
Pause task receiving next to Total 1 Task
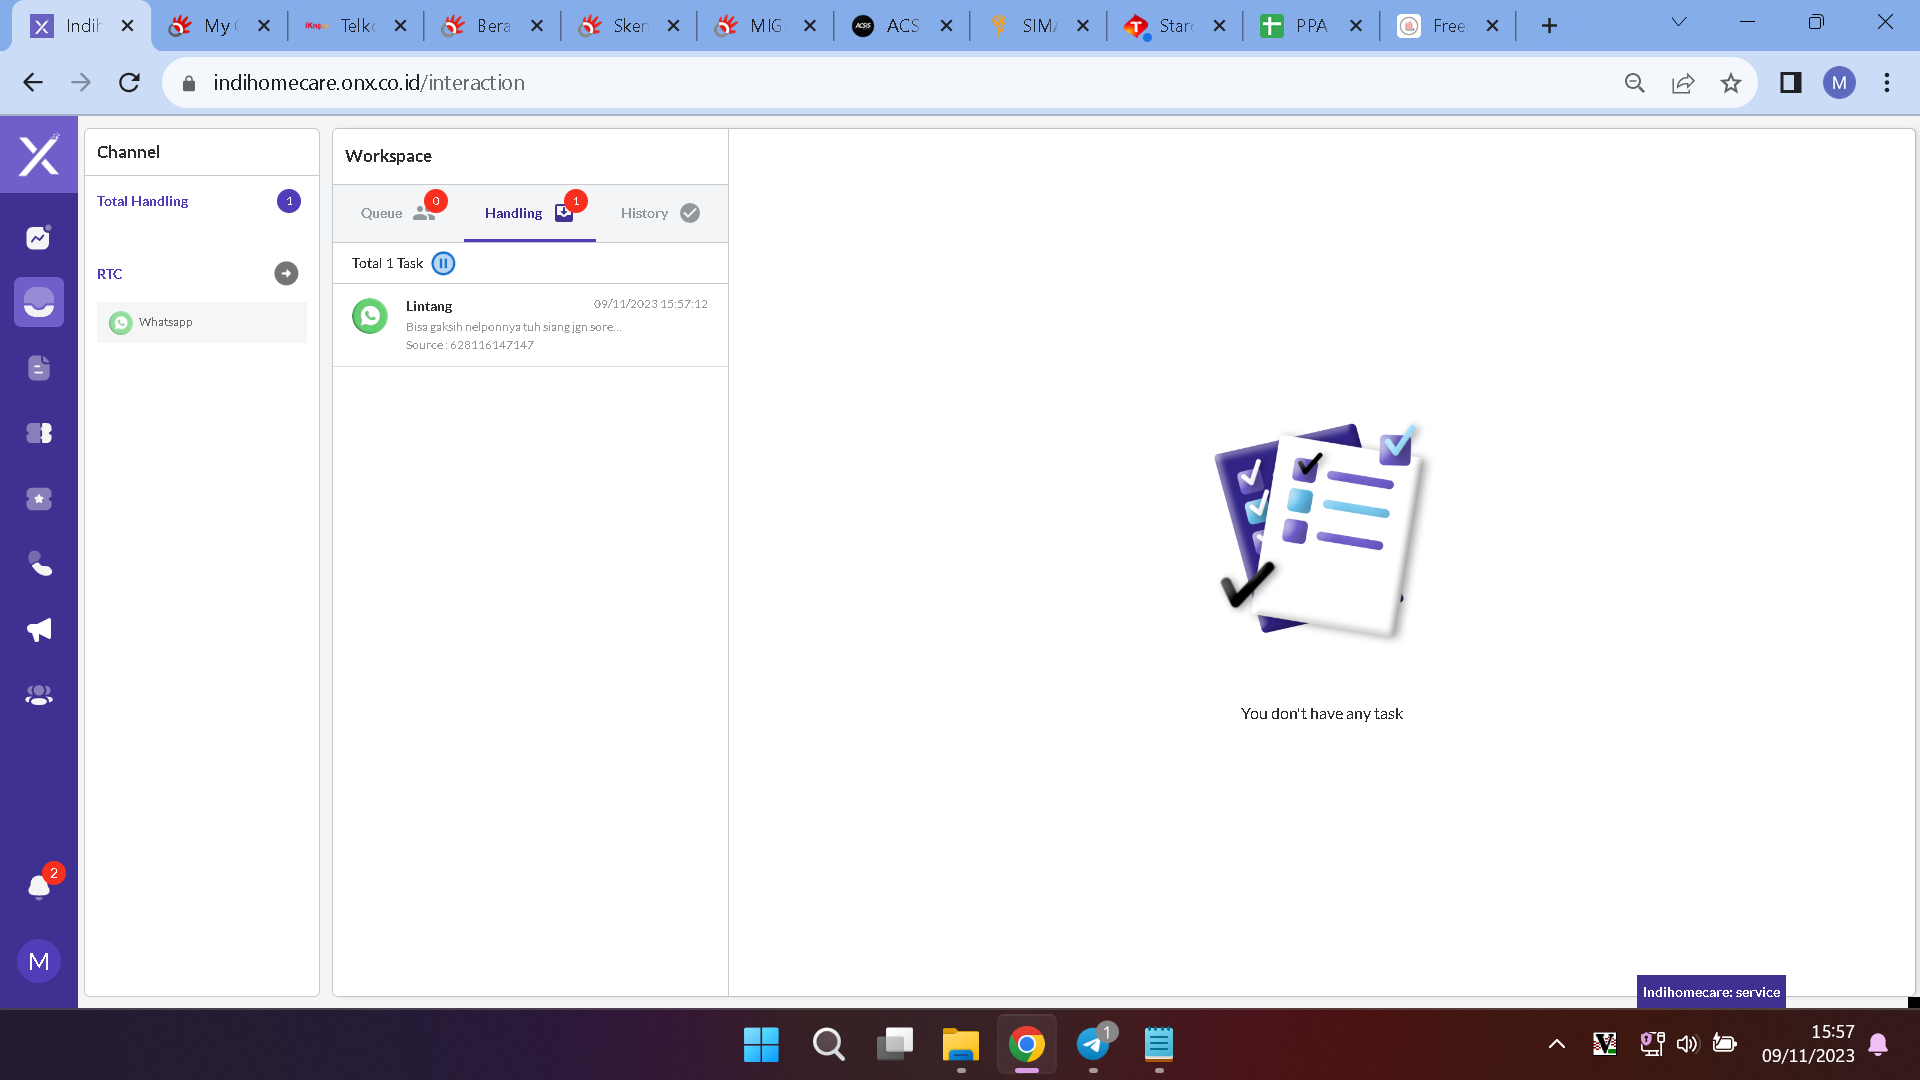click(443, 263)
